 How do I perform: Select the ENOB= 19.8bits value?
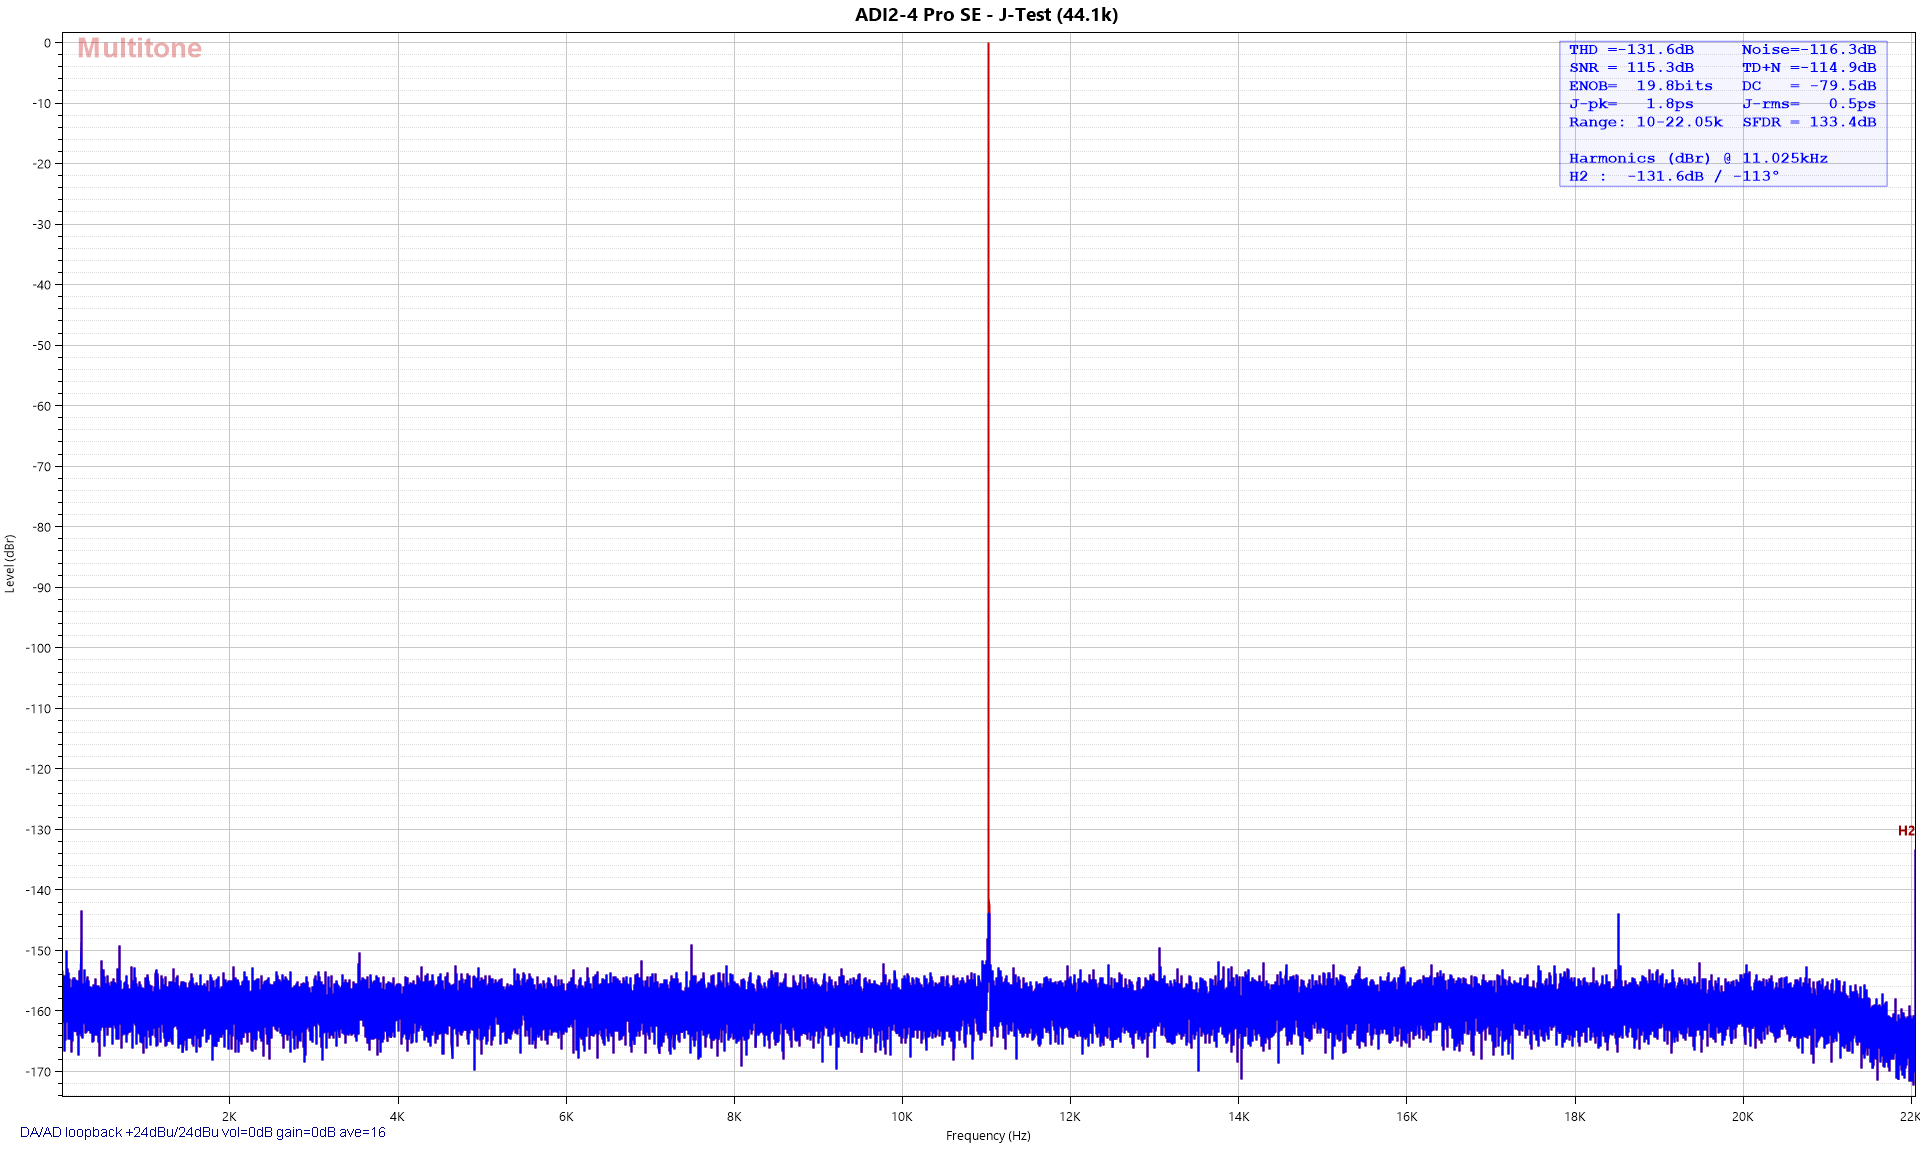[x=1640, y=86]
